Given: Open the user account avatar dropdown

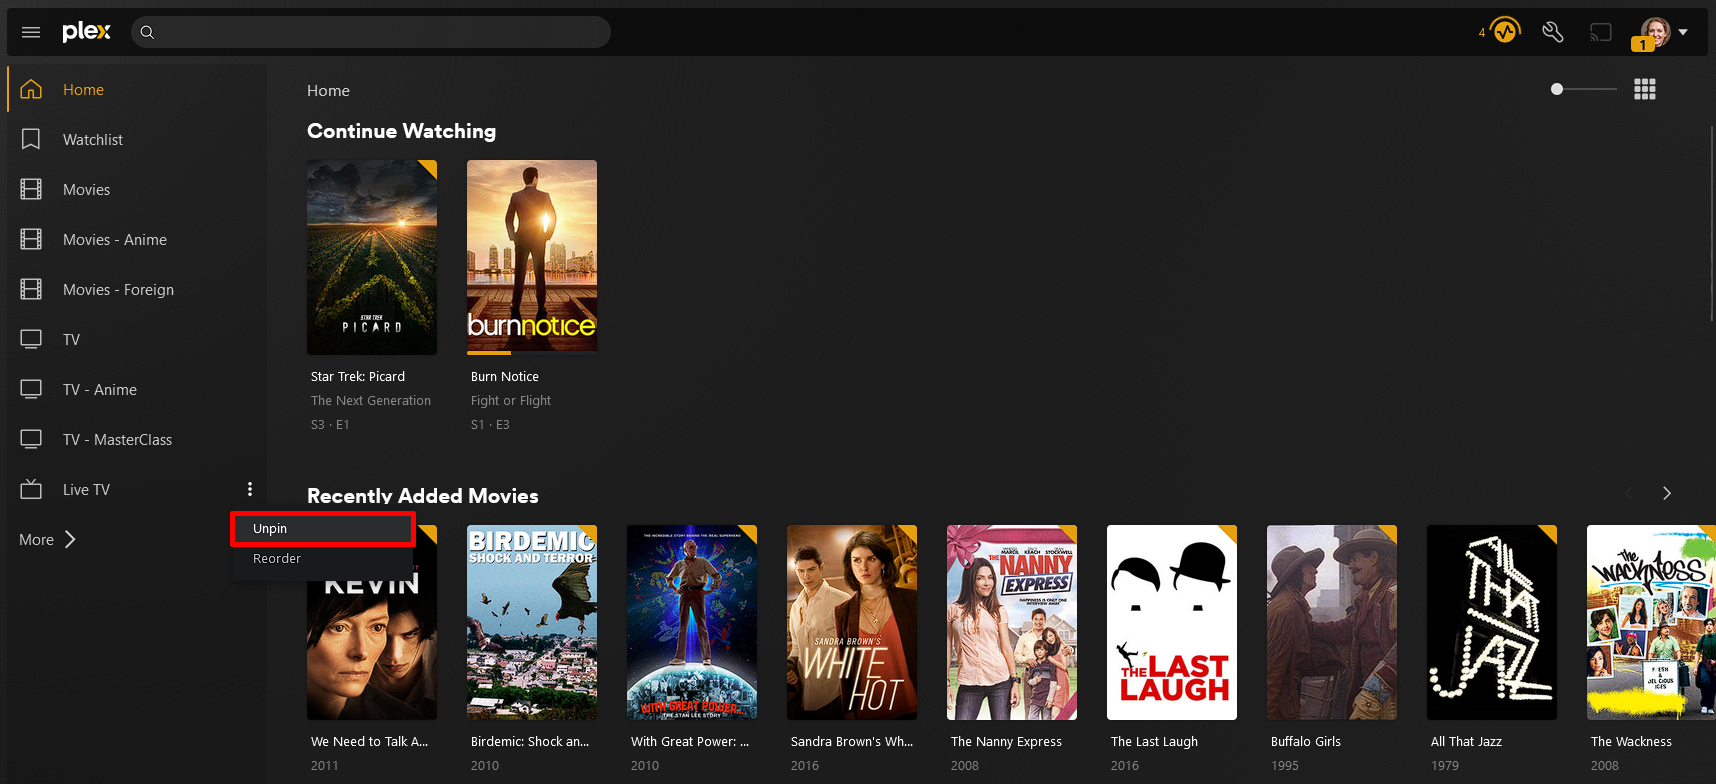Looking at the screenshot, I should tap(1664, 32).
